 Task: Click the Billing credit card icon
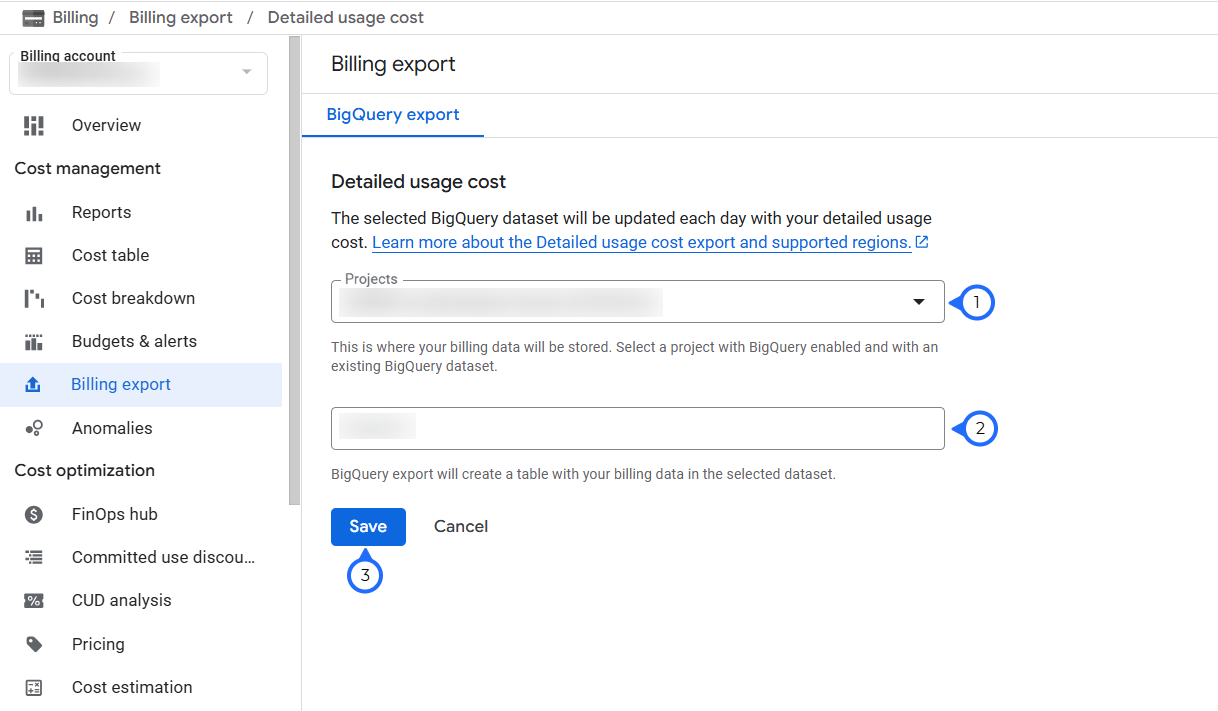click(33, 18)
